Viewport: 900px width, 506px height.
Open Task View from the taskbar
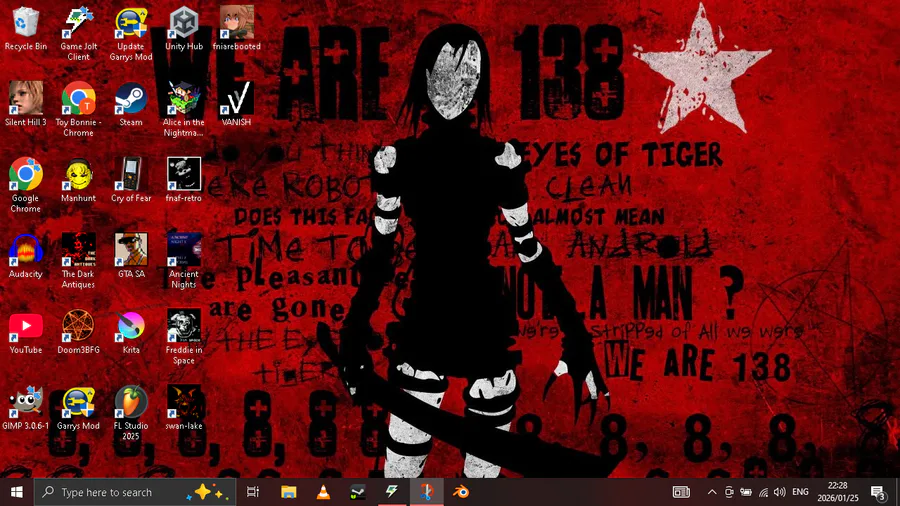click(253, 492)
